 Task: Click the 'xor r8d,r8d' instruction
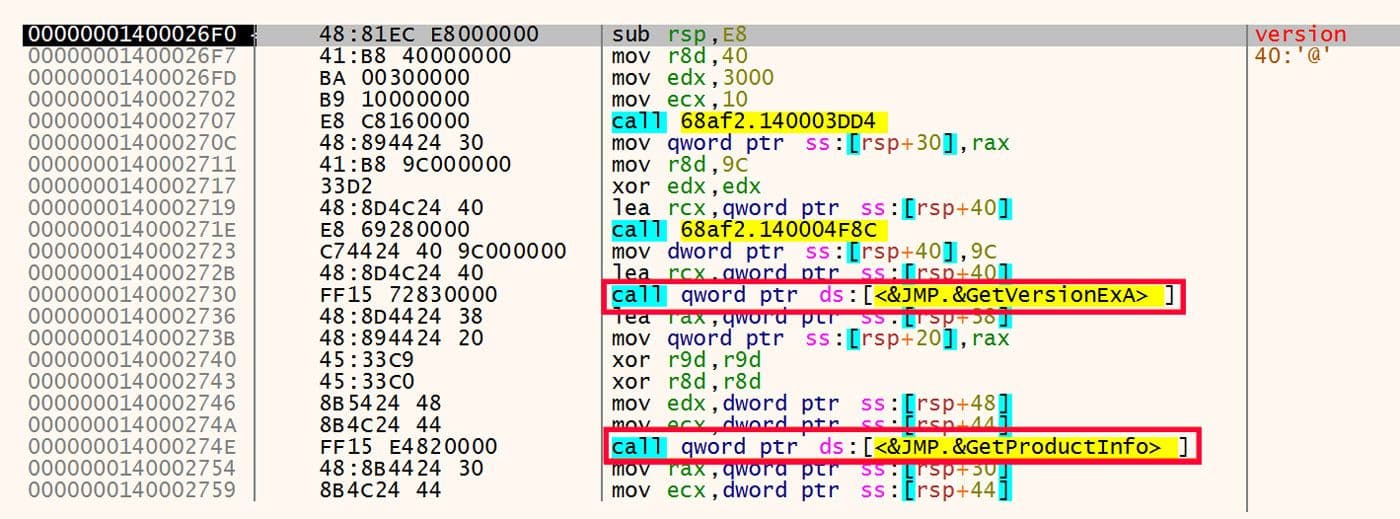[x=685, y=382]
